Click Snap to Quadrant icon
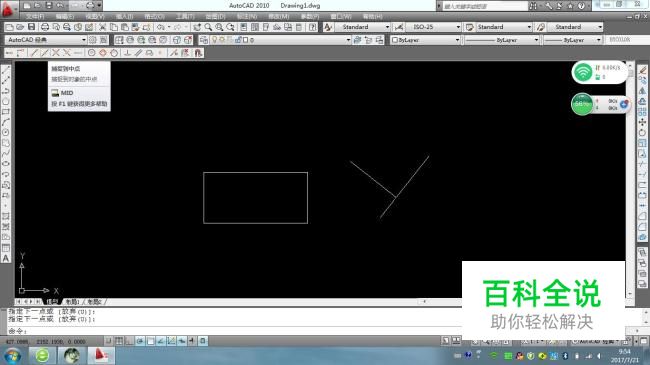The image size is (650, 365). (x=103, y=53)
